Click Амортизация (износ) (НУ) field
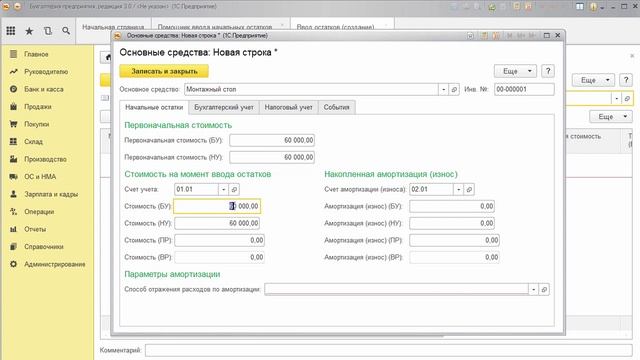The width and height of the screenshot is (640, 360). point(452,224)
